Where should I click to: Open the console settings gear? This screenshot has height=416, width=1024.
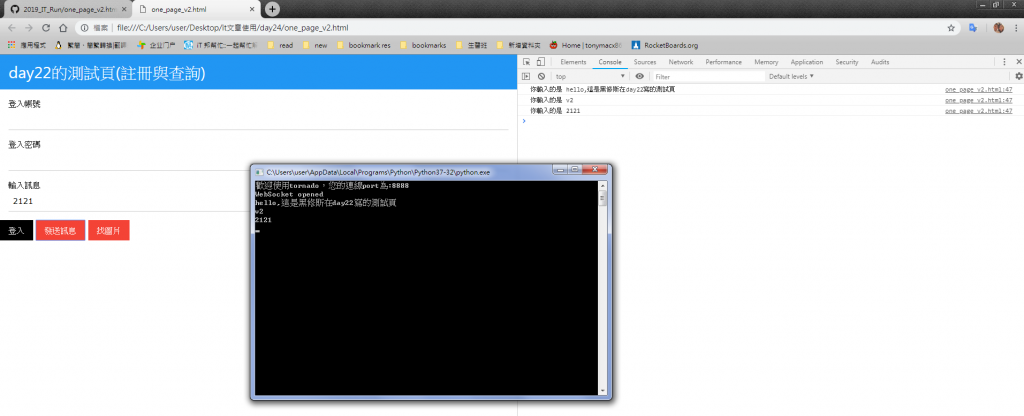(x=1018, y=76)
